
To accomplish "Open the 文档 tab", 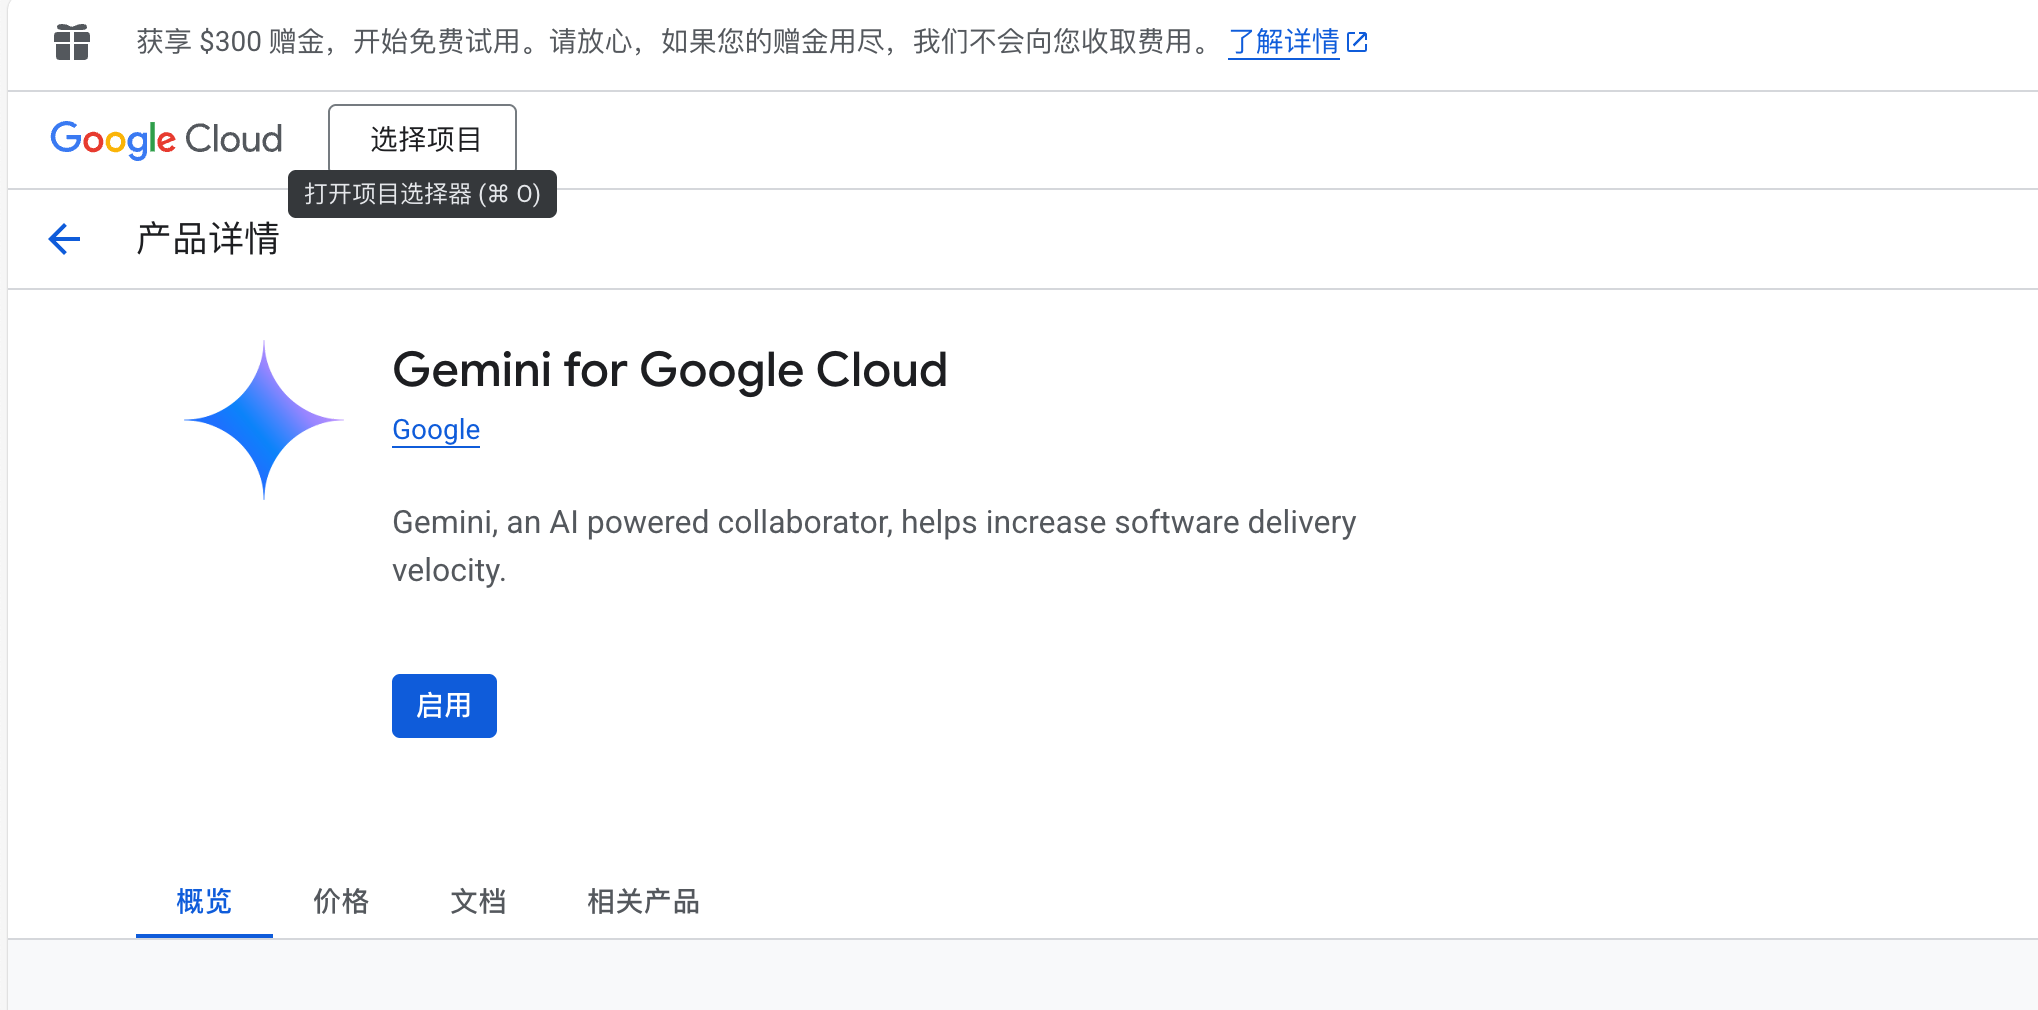I will (x=478, y=901).
